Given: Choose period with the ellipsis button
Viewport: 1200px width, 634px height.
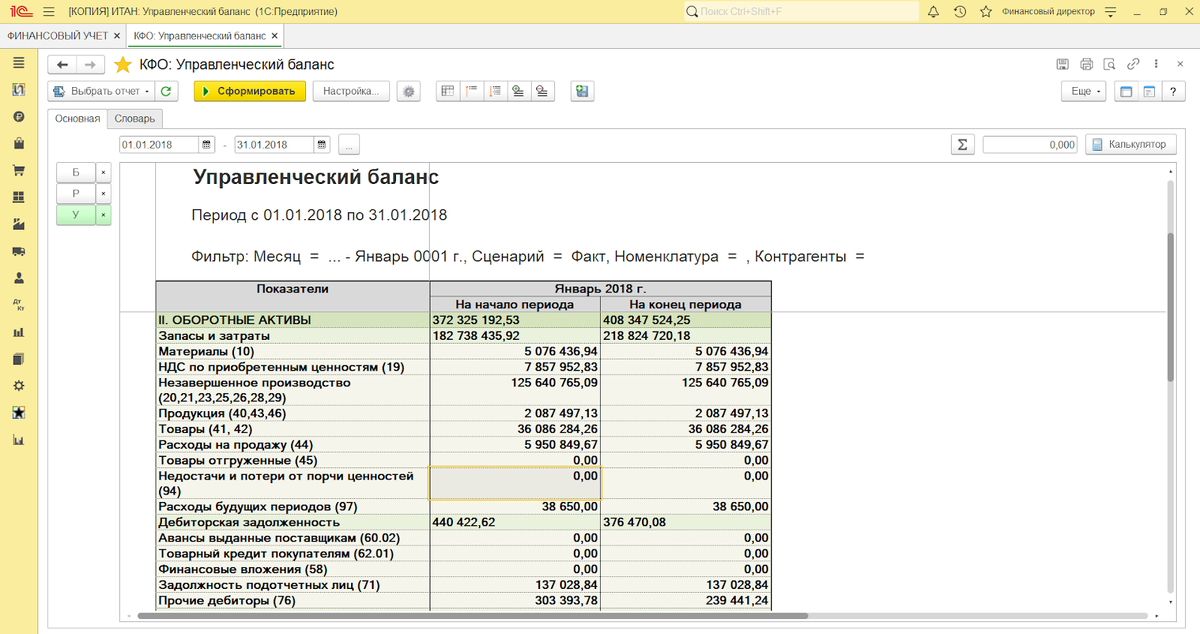Looking at the screenshot, I should [348, 144].
